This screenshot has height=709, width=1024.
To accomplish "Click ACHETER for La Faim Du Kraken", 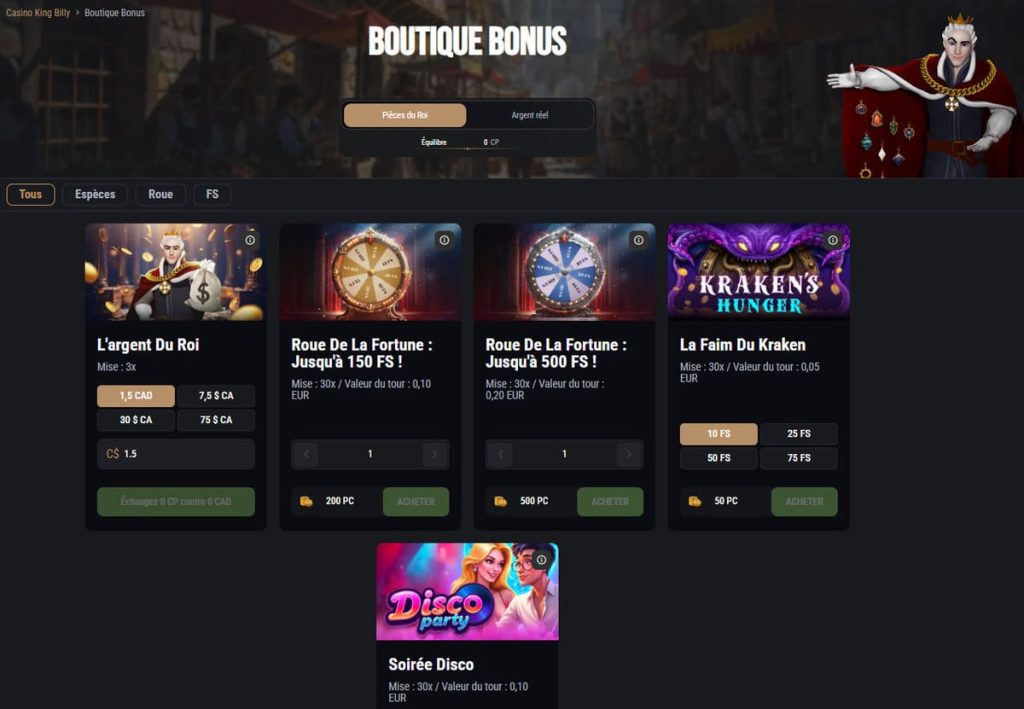I will point(805,501).
